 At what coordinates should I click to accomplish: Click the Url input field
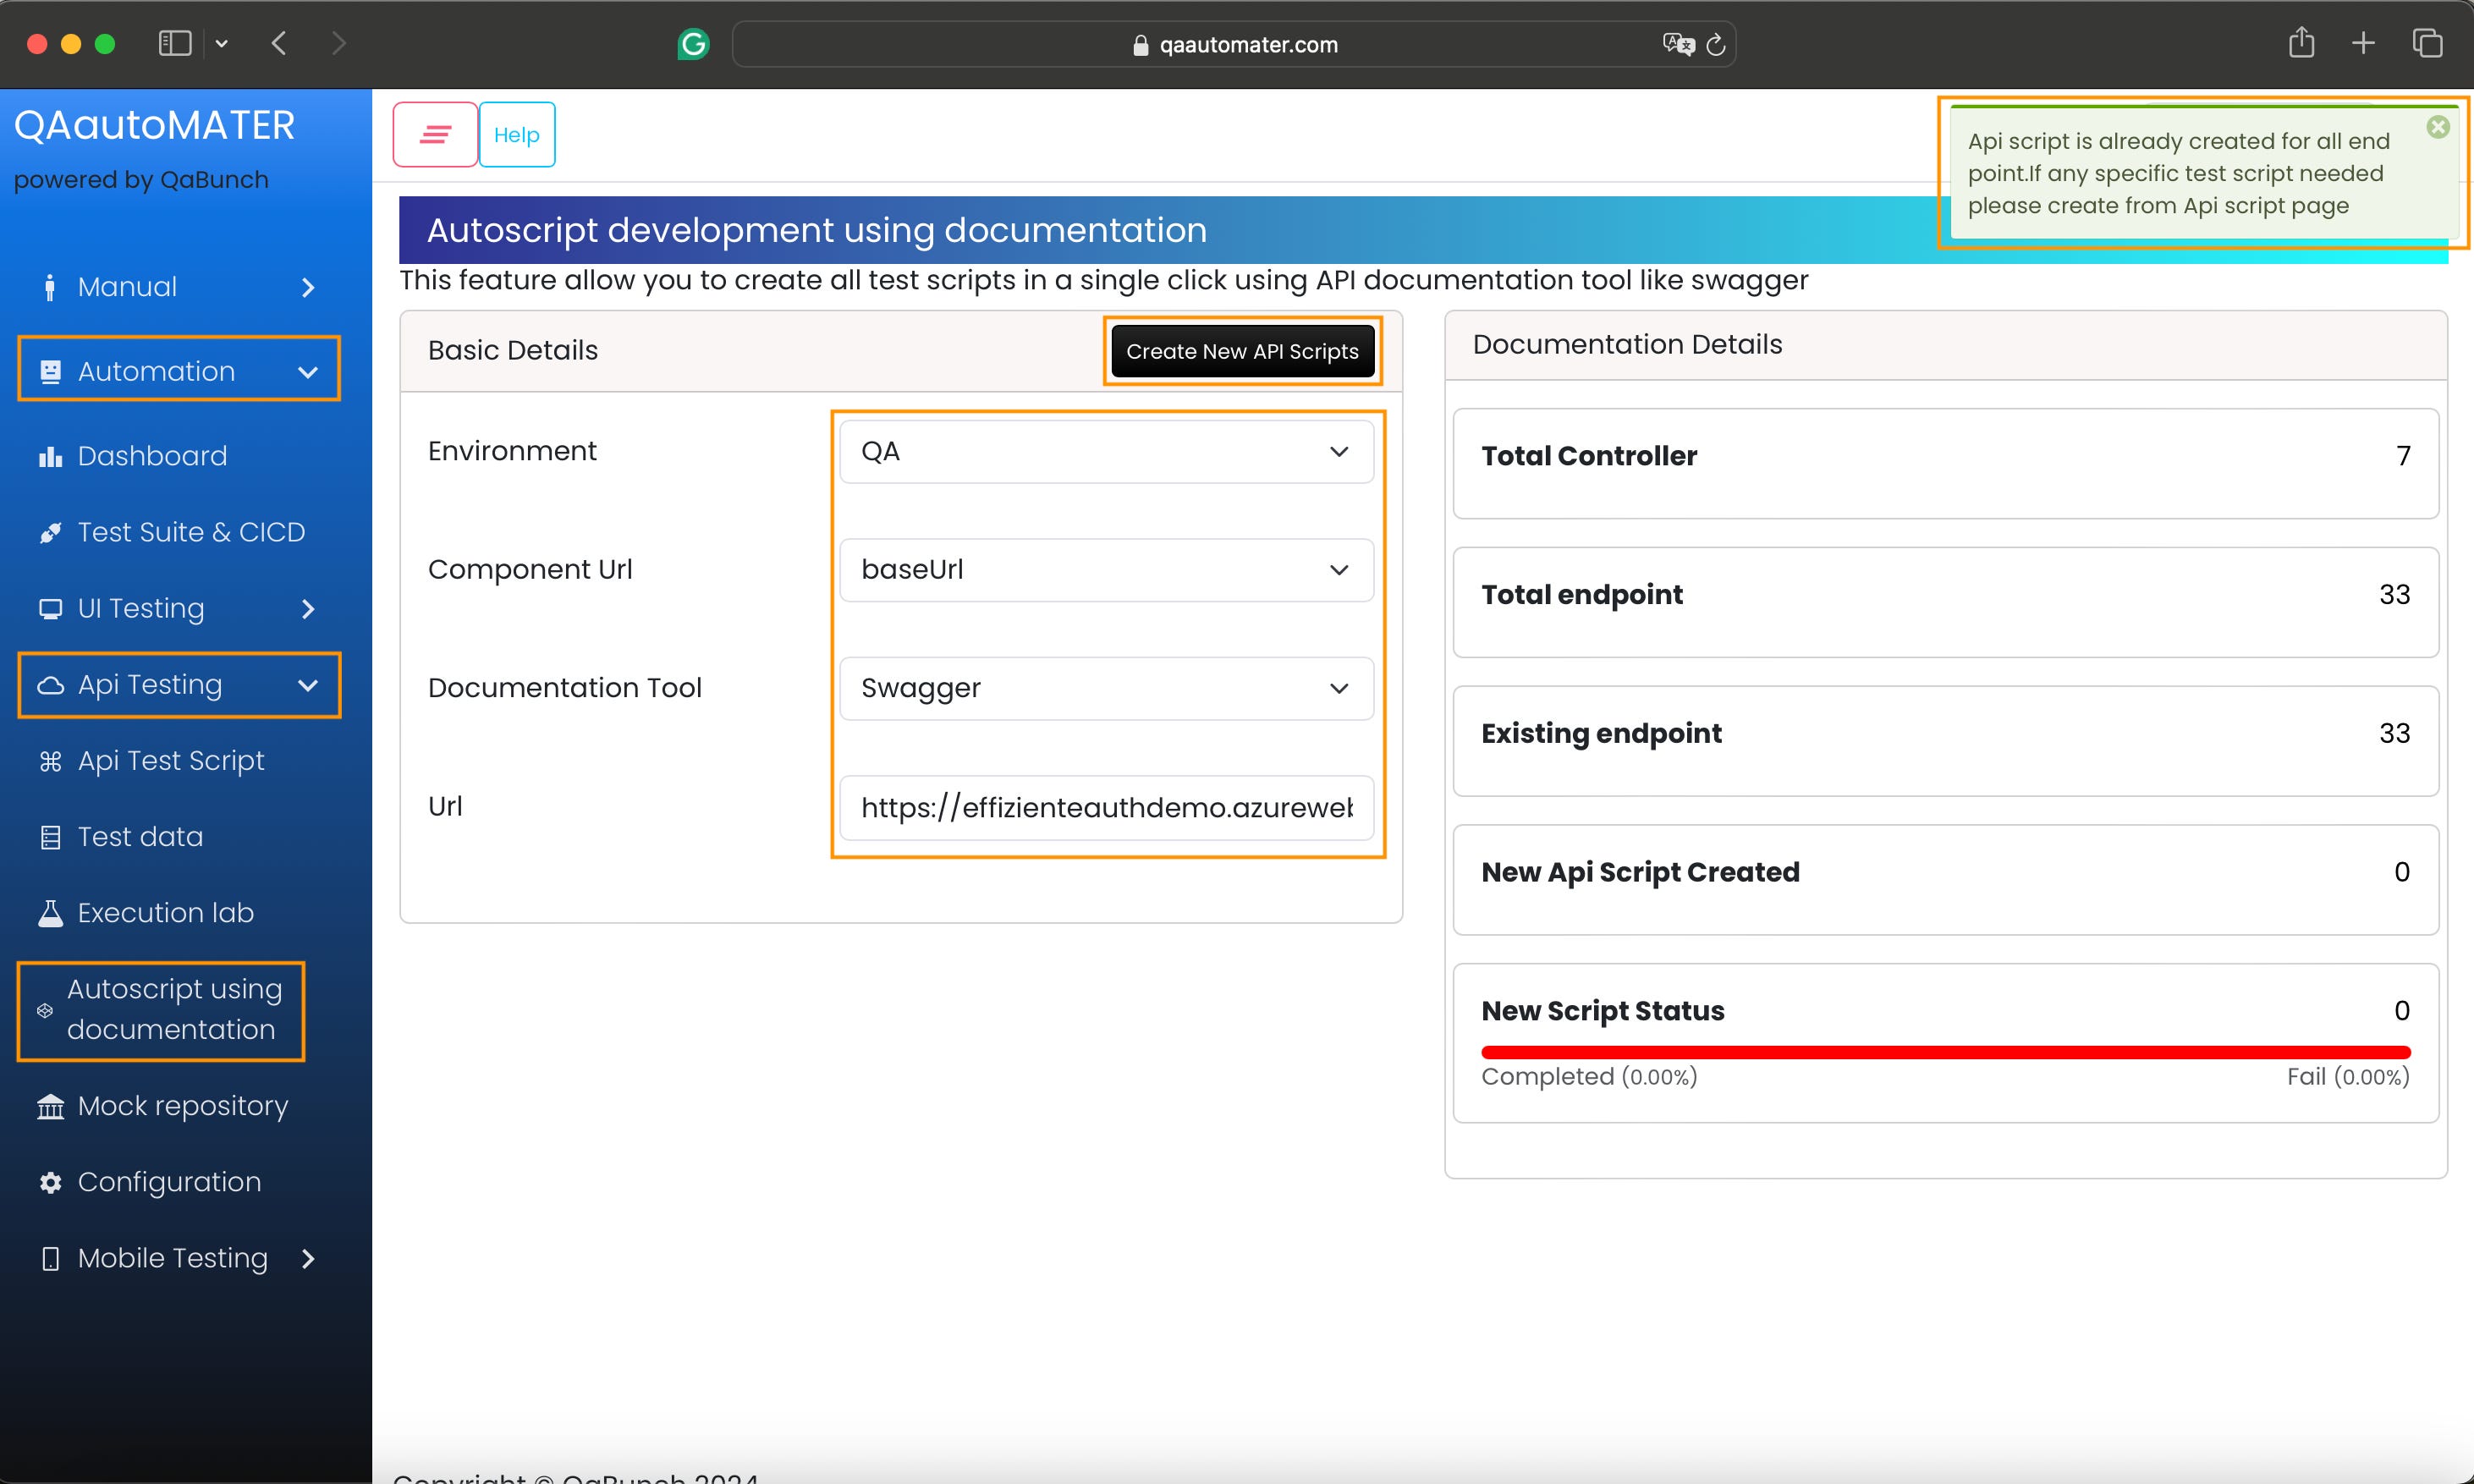coord(1106,807)
